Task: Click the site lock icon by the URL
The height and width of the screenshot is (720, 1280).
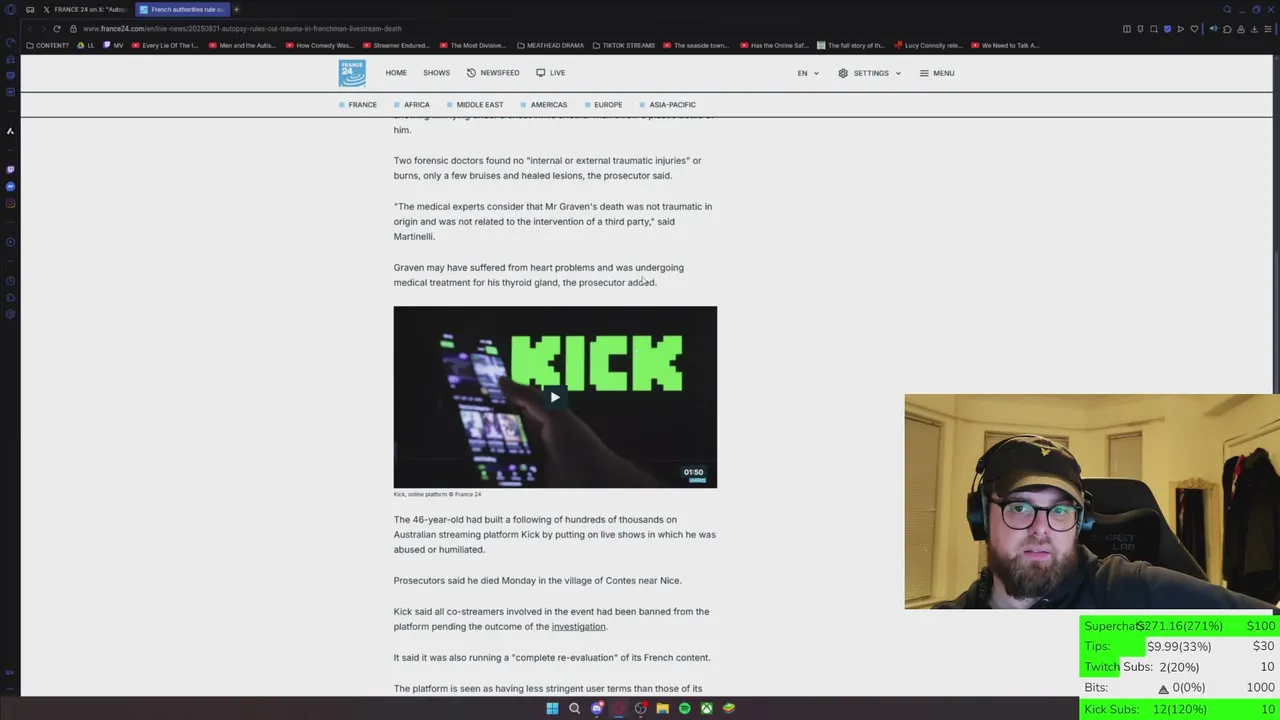Action: pyautogui.click(x=73, y=29)
